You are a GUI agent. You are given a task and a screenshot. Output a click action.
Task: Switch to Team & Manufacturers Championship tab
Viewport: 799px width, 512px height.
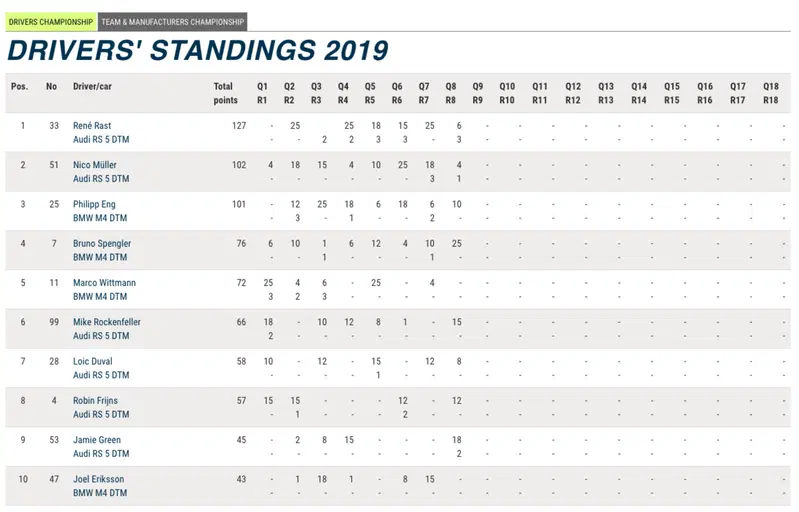pyautogui.click(x=173, y=22)
